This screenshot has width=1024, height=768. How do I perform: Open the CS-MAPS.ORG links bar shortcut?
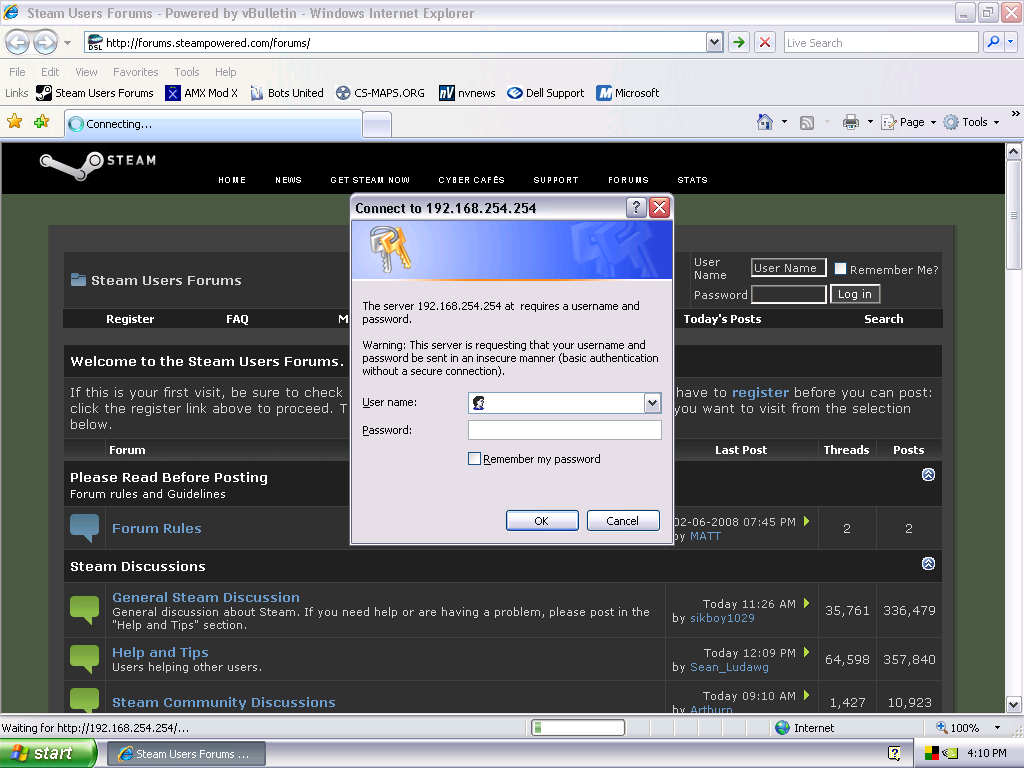click(380, 93)
